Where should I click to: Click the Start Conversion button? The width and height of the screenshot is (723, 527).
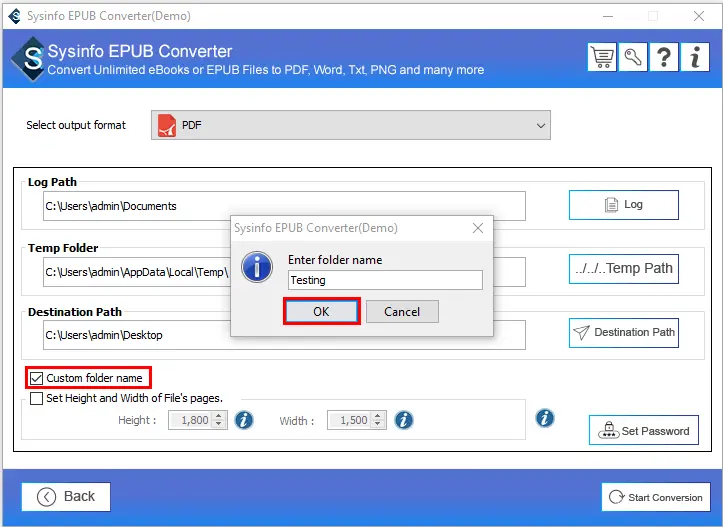coord(656,497)
